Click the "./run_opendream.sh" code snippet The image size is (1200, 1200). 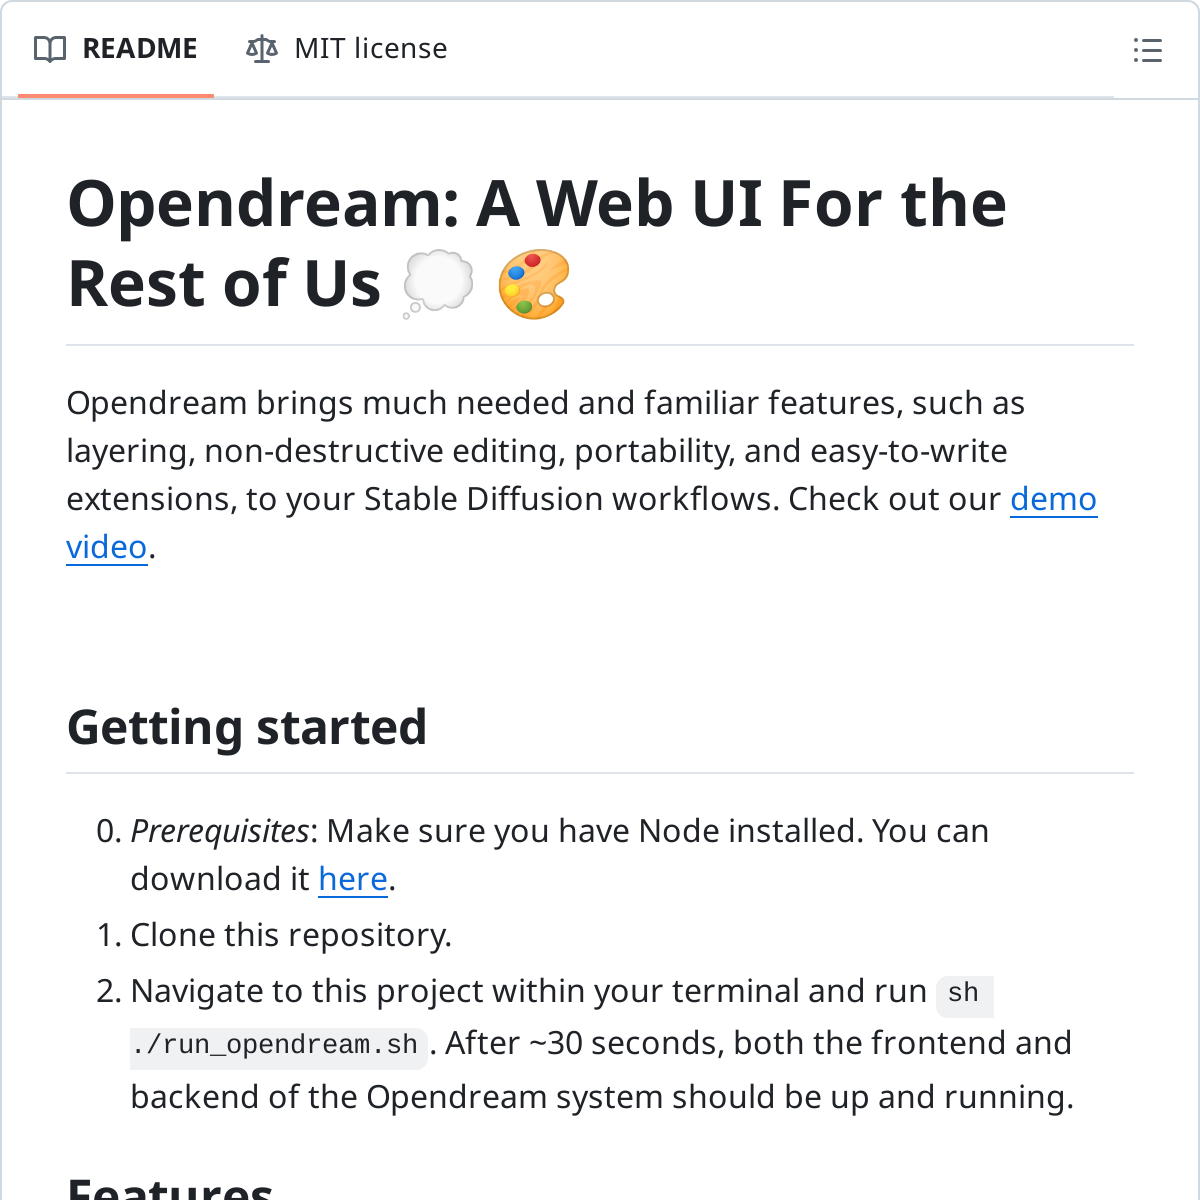pos(275,1045)
